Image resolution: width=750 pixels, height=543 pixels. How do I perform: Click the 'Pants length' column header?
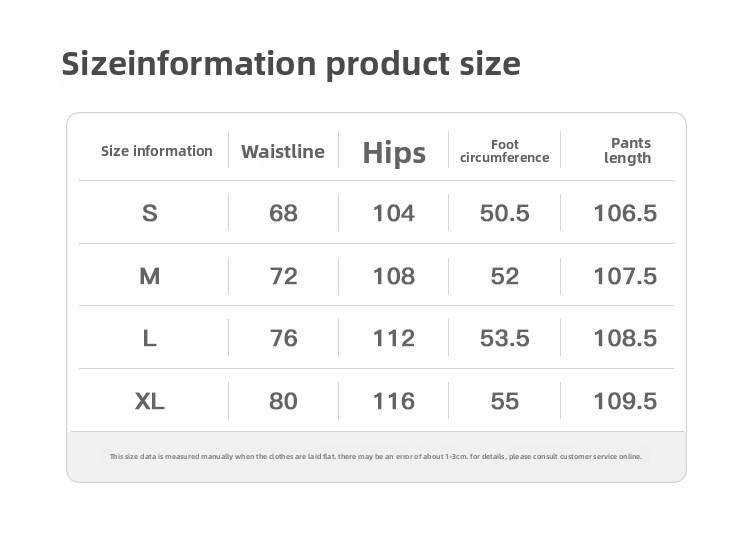(x=629, y=151)
